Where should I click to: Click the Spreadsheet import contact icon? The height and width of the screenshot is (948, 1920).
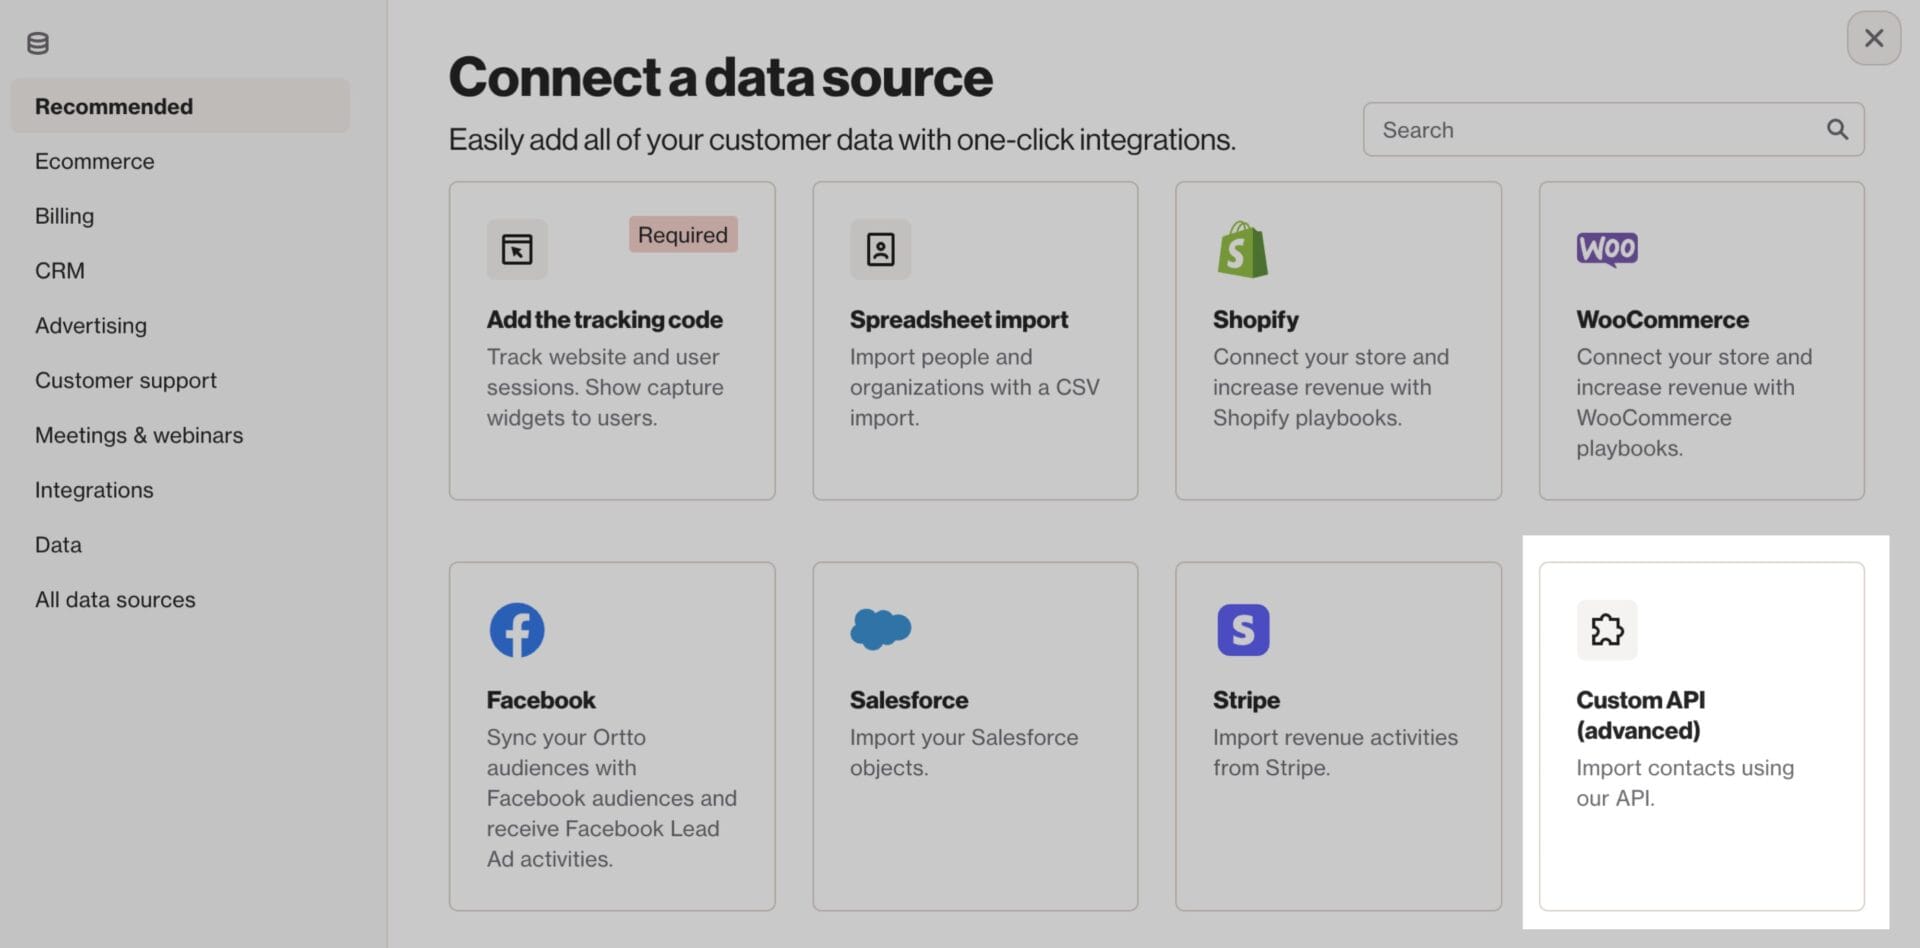tap(880, 249)
